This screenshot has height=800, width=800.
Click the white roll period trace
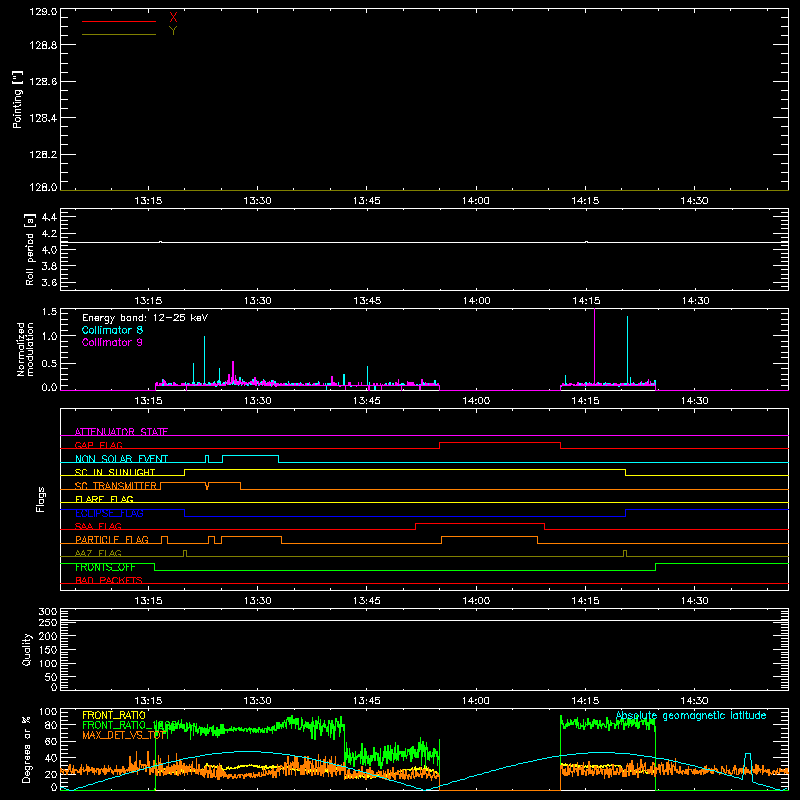(x=424, y=242)
